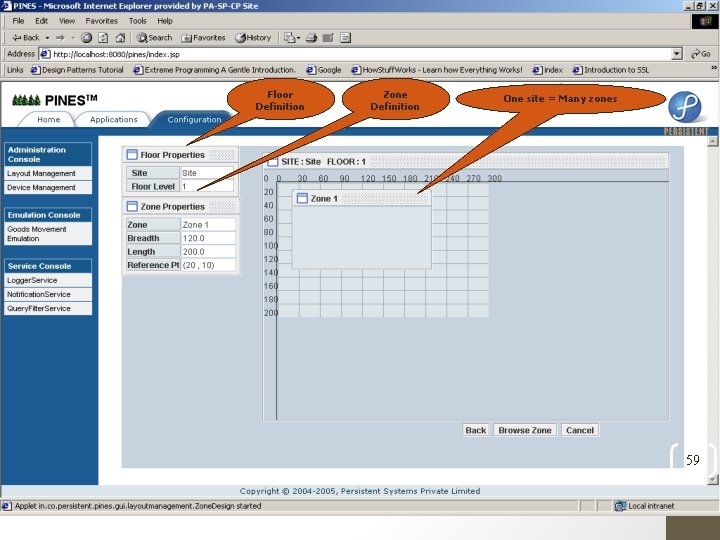The width and height of the screenshot is (720, 540).
Task: Click the Forward arrow toolbar icon
Action: click(60, 38)
